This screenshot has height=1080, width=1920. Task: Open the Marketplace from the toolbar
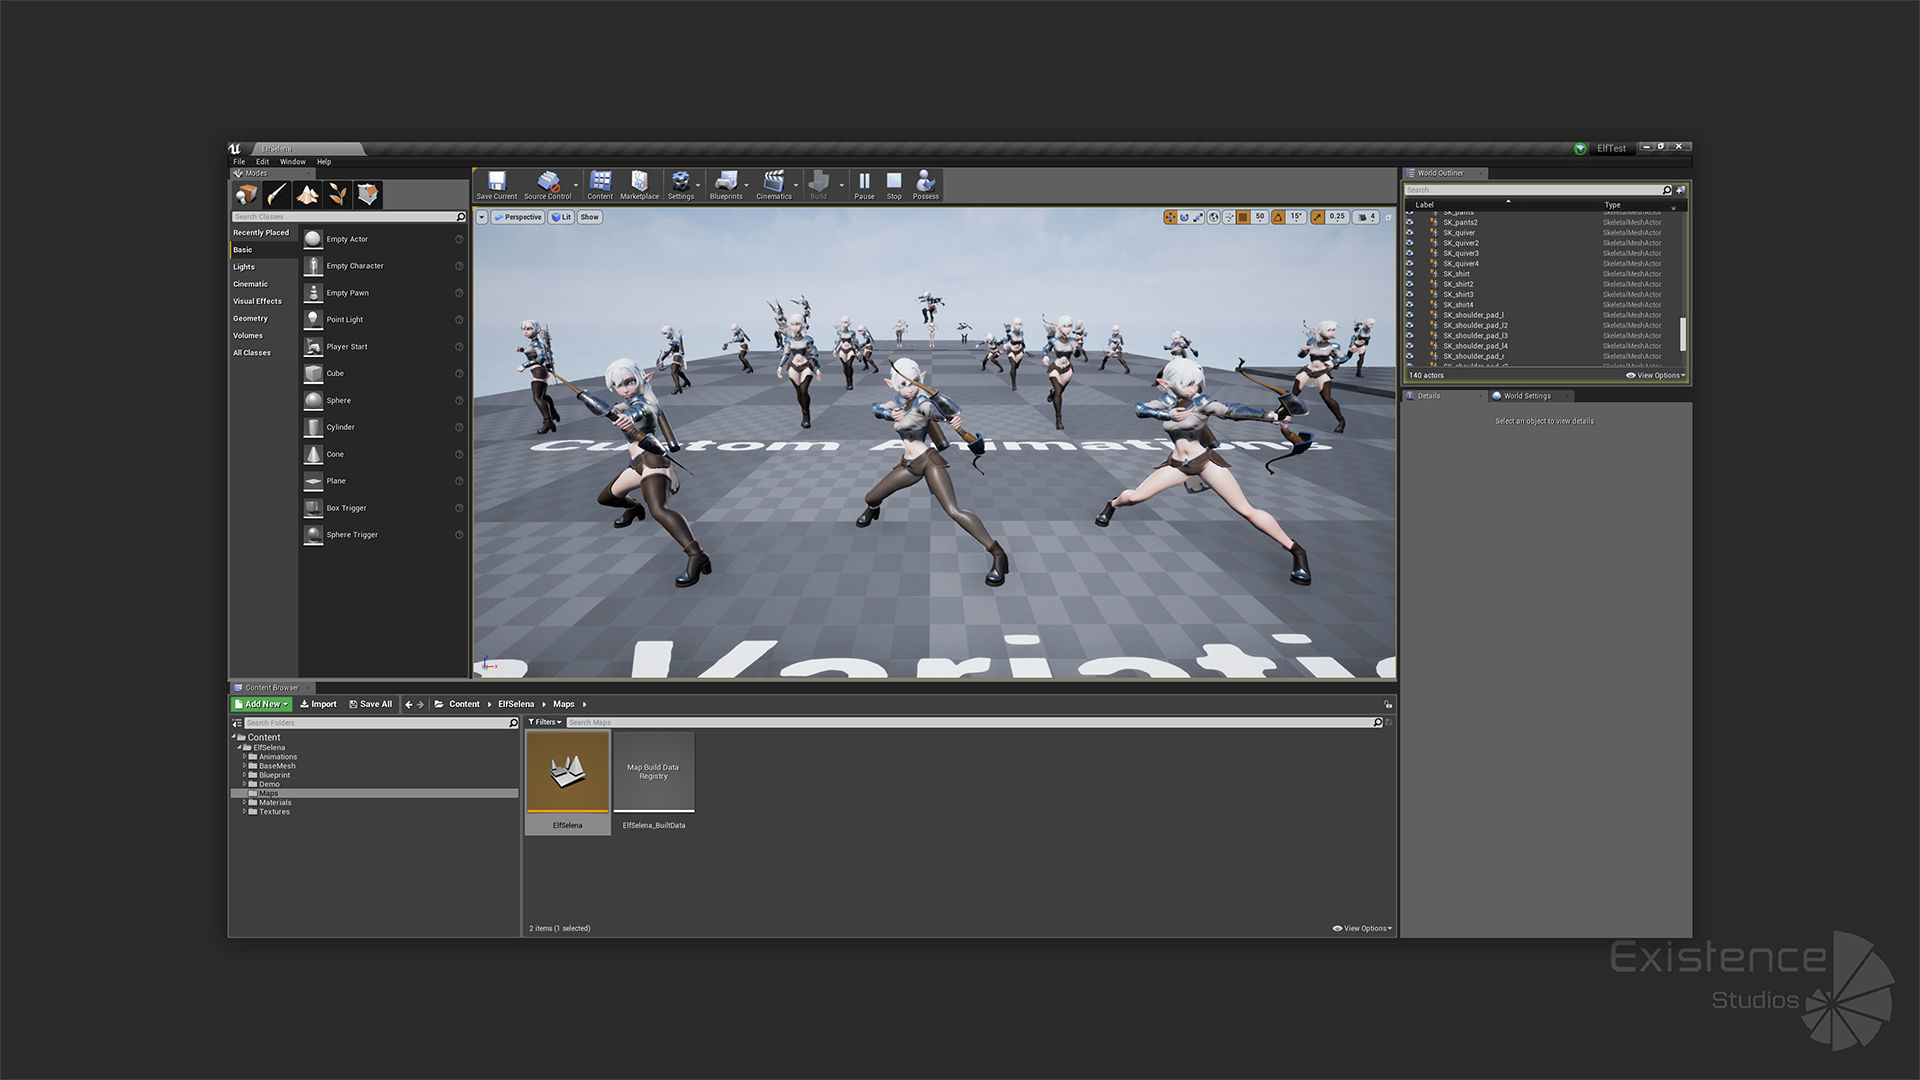639,183
